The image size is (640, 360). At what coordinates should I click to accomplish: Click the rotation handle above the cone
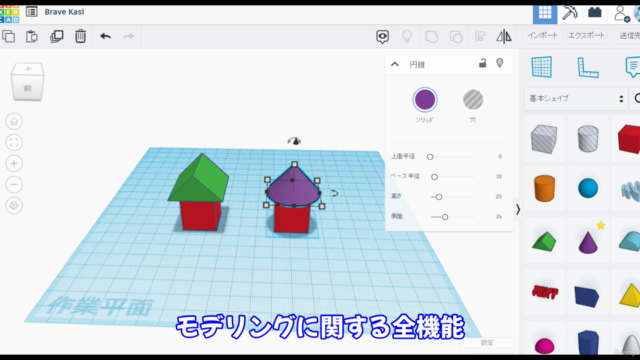point(294,141)
